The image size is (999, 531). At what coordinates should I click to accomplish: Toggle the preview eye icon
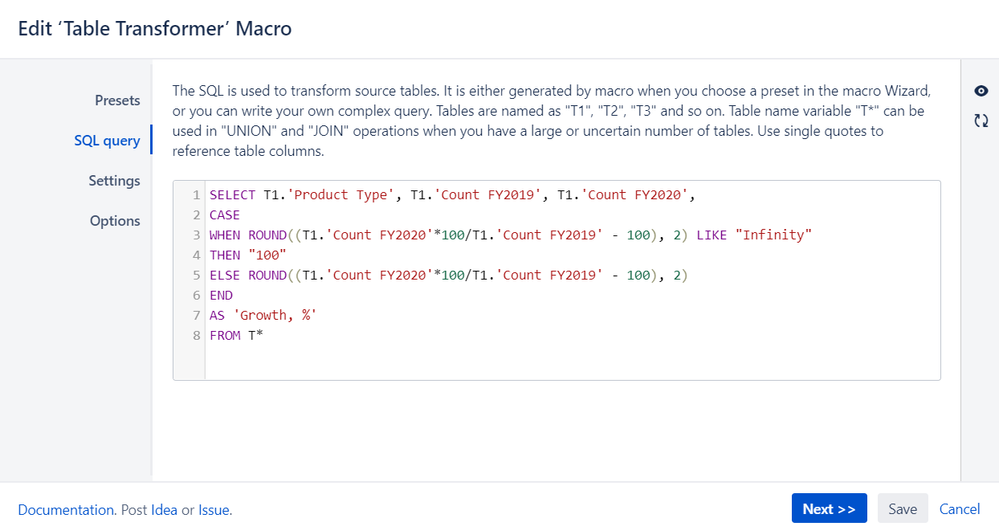tap(981, 91)
